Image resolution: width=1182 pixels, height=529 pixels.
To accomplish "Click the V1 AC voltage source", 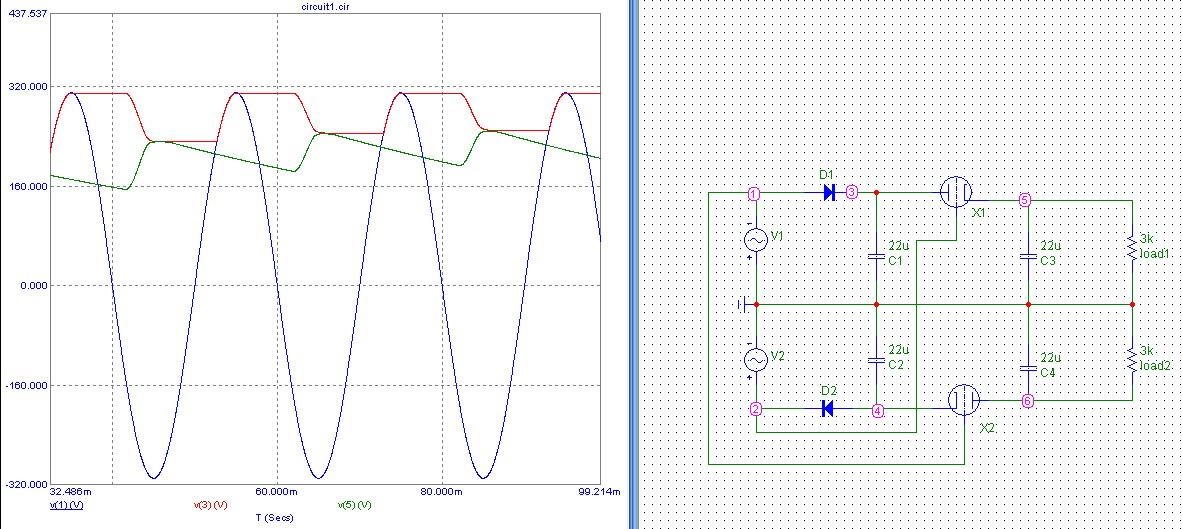I will point(755,240).
